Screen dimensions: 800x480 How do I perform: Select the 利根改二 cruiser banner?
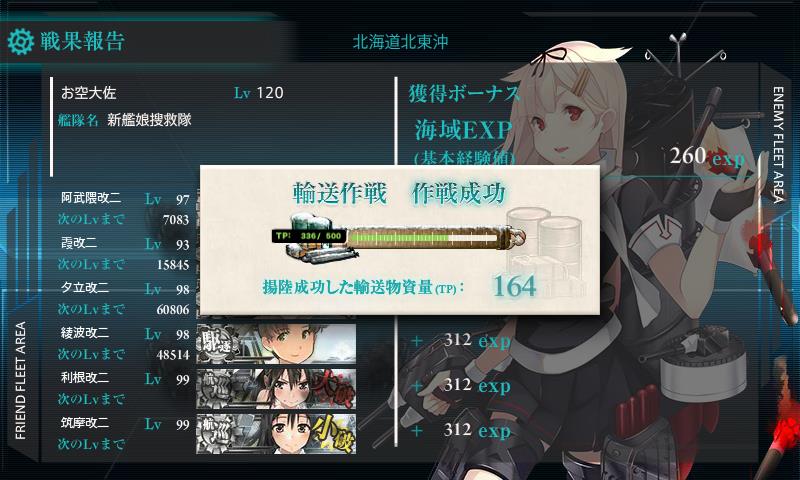point(276,389)
